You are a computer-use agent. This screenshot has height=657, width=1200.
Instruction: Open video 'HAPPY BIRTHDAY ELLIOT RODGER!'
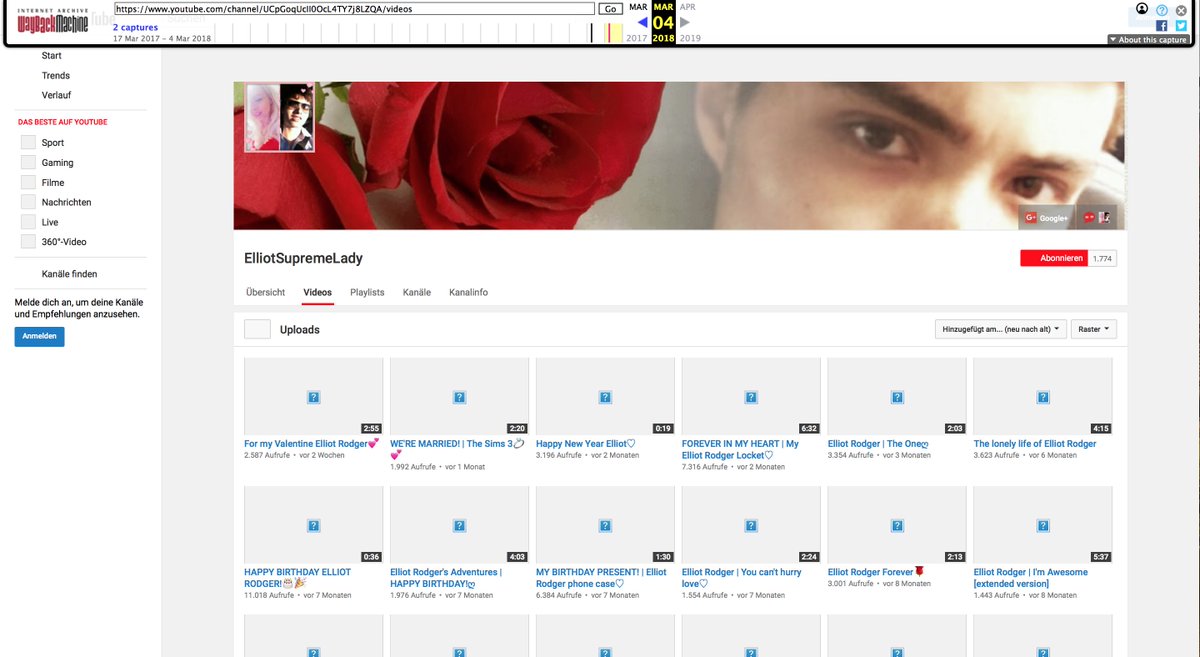299,578
